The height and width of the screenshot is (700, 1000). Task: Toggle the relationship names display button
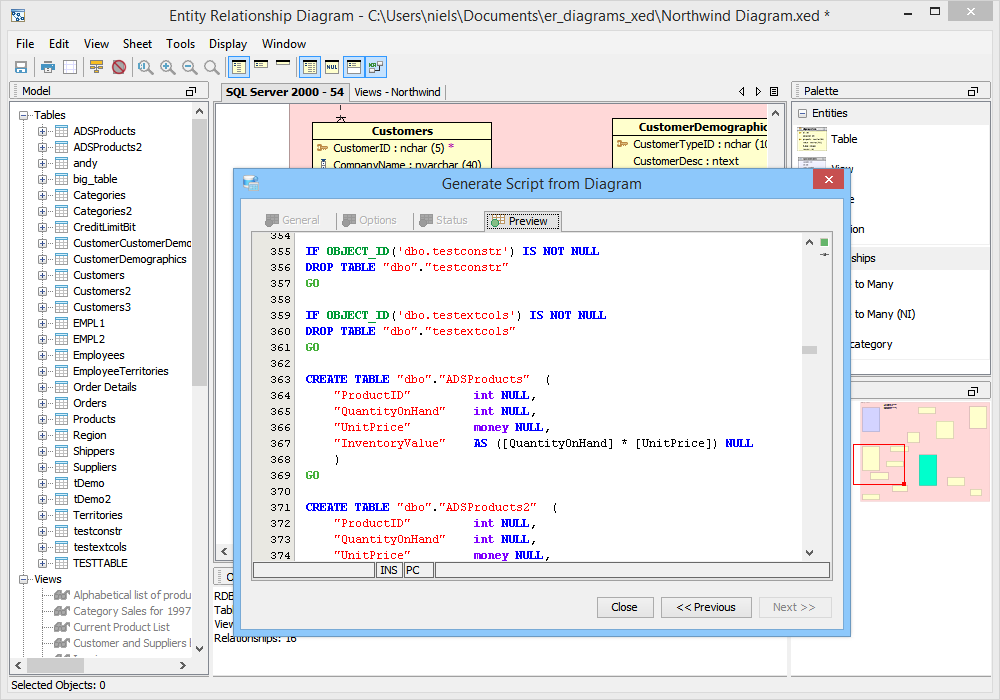(x=376, y=67)
